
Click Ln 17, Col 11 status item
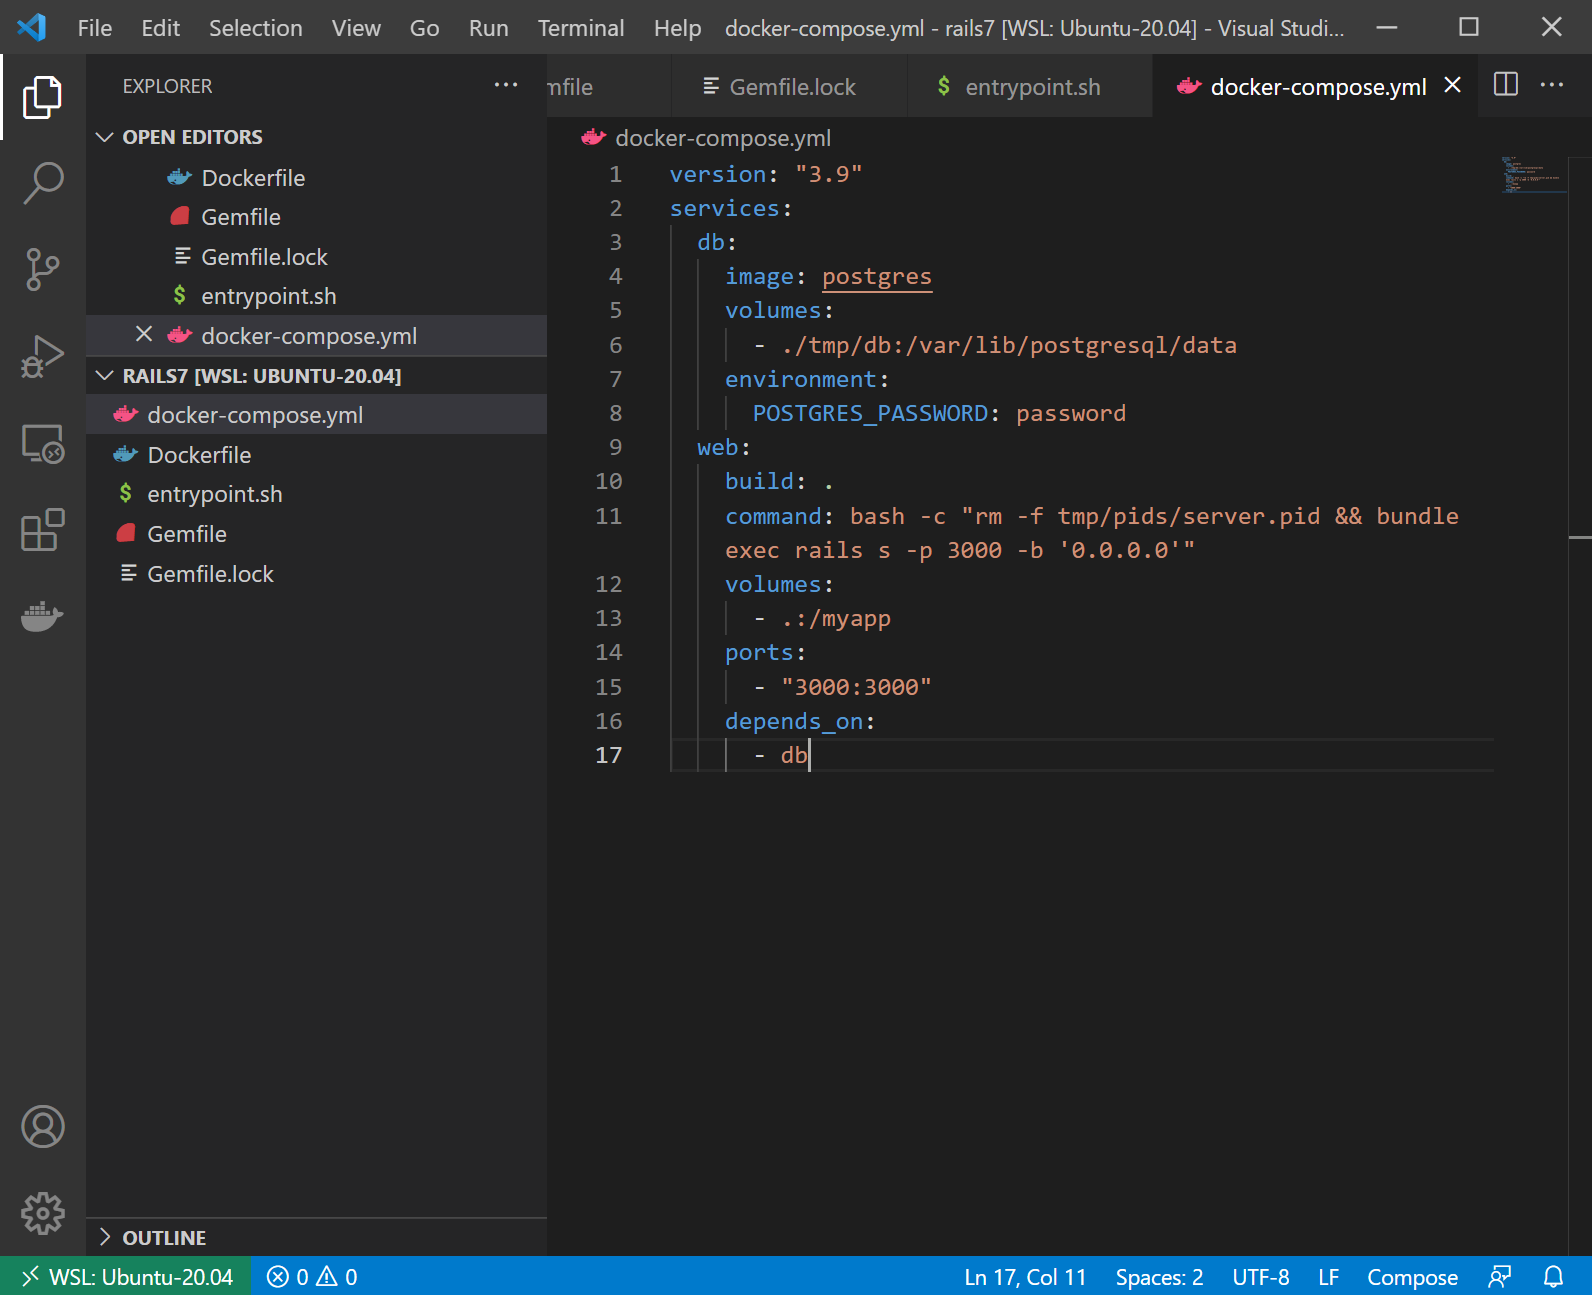pos(1025,1277)
